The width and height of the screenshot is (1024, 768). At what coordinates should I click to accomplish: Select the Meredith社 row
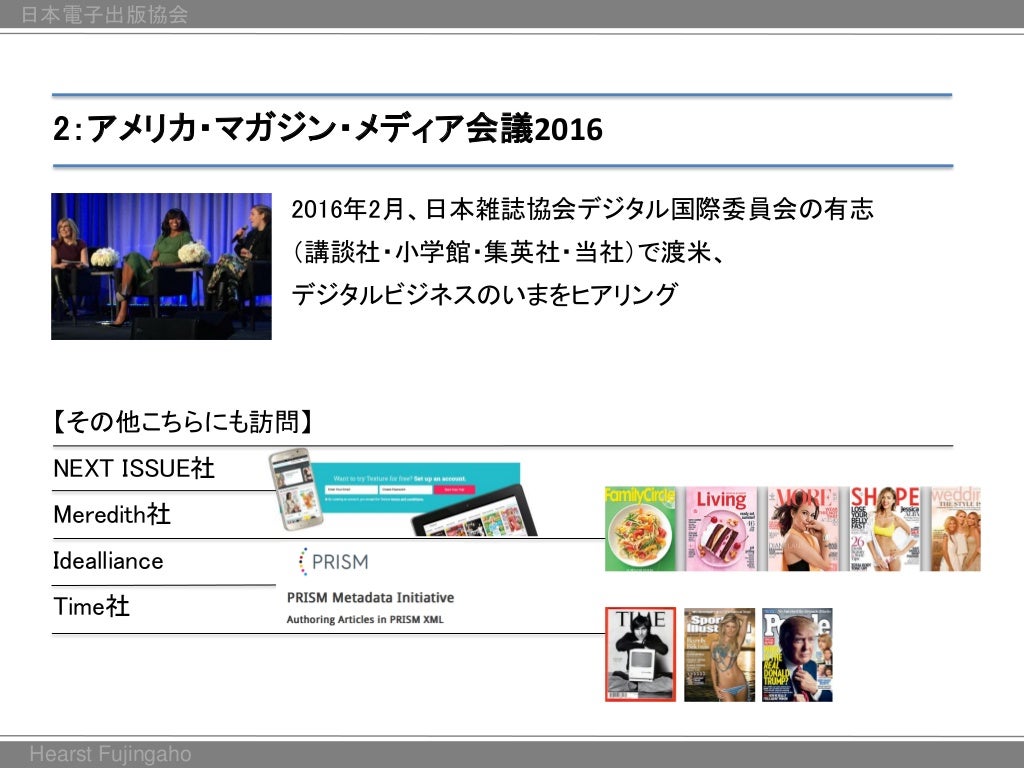[112, 515]
